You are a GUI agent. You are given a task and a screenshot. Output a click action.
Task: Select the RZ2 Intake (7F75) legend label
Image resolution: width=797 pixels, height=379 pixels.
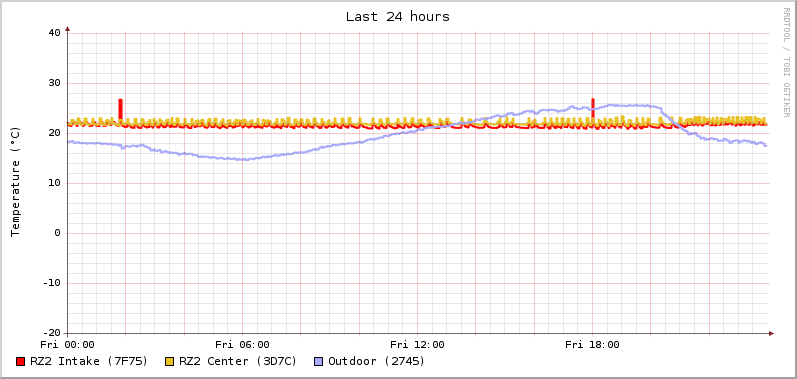pos(89,361)
